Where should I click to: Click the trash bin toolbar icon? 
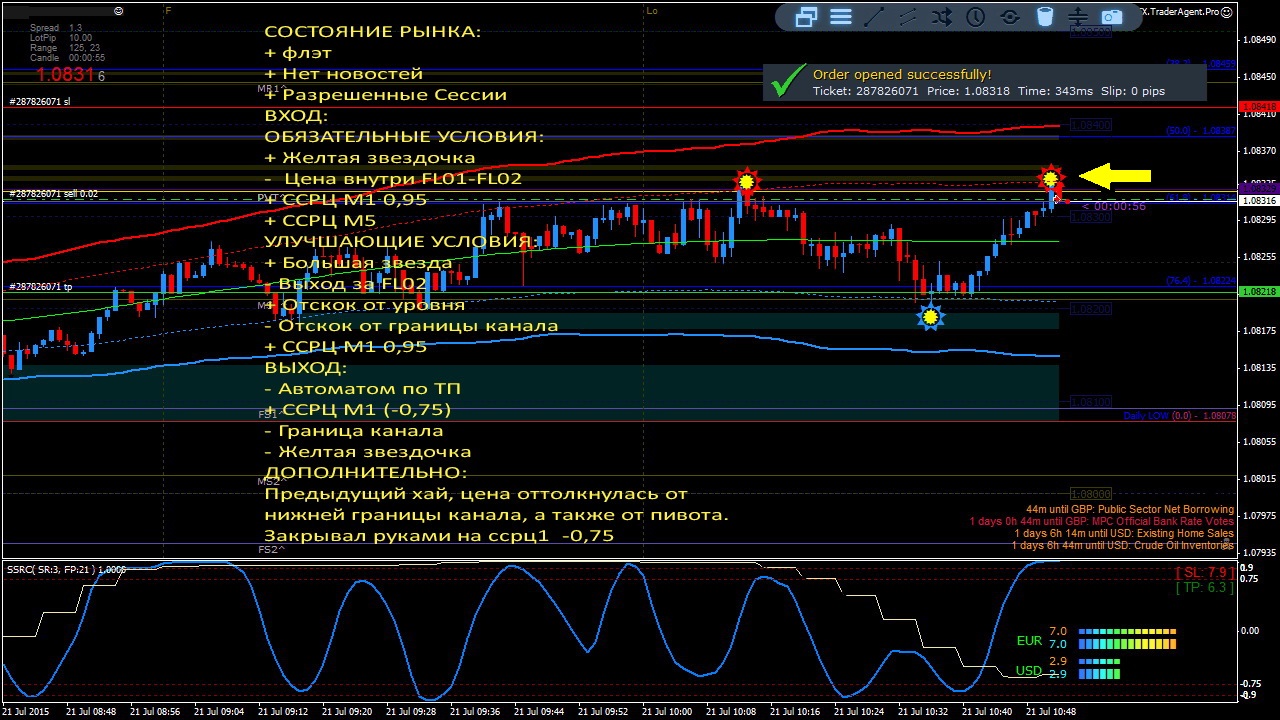(x=1045, y=16)
